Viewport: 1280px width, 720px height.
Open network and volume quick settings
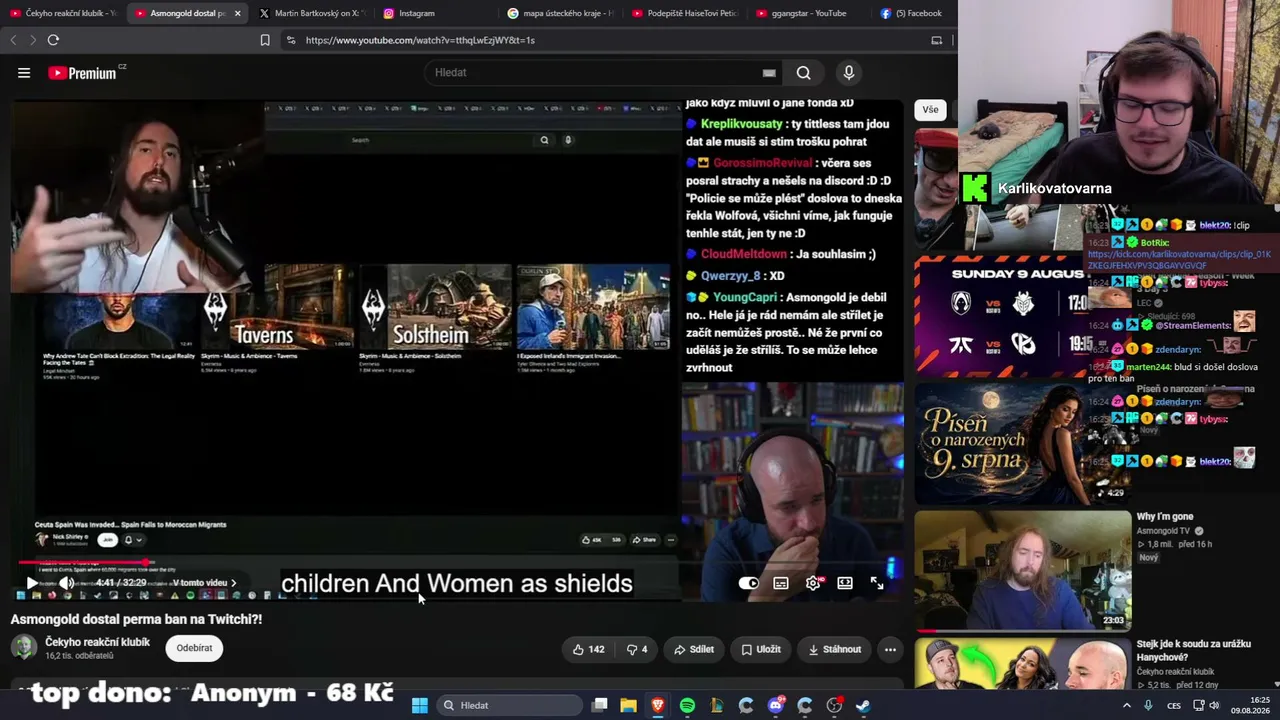[x=1208, y=705]
